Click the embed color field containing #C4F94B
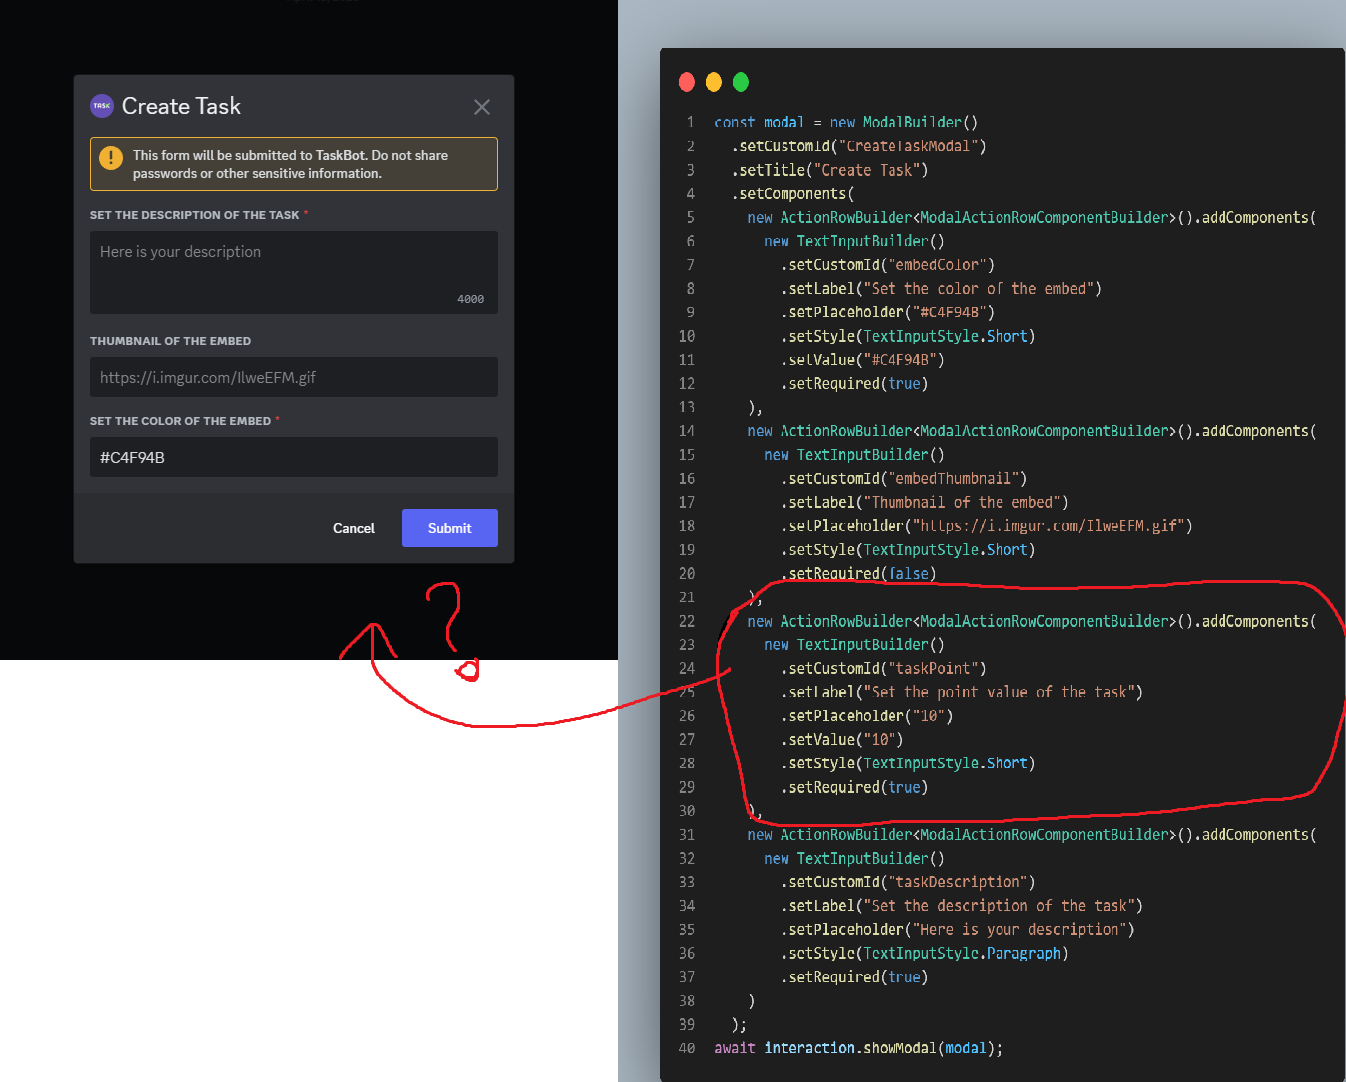The image size is (1346, 1082). pyautogui.click(x=294, y=457)
